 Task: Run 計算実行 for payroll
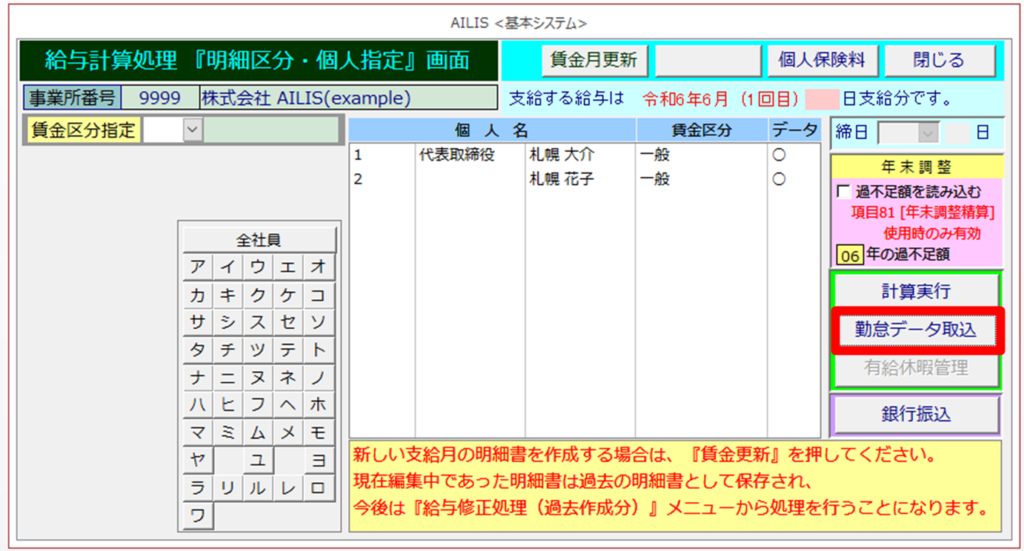click(x=915, y=292)
